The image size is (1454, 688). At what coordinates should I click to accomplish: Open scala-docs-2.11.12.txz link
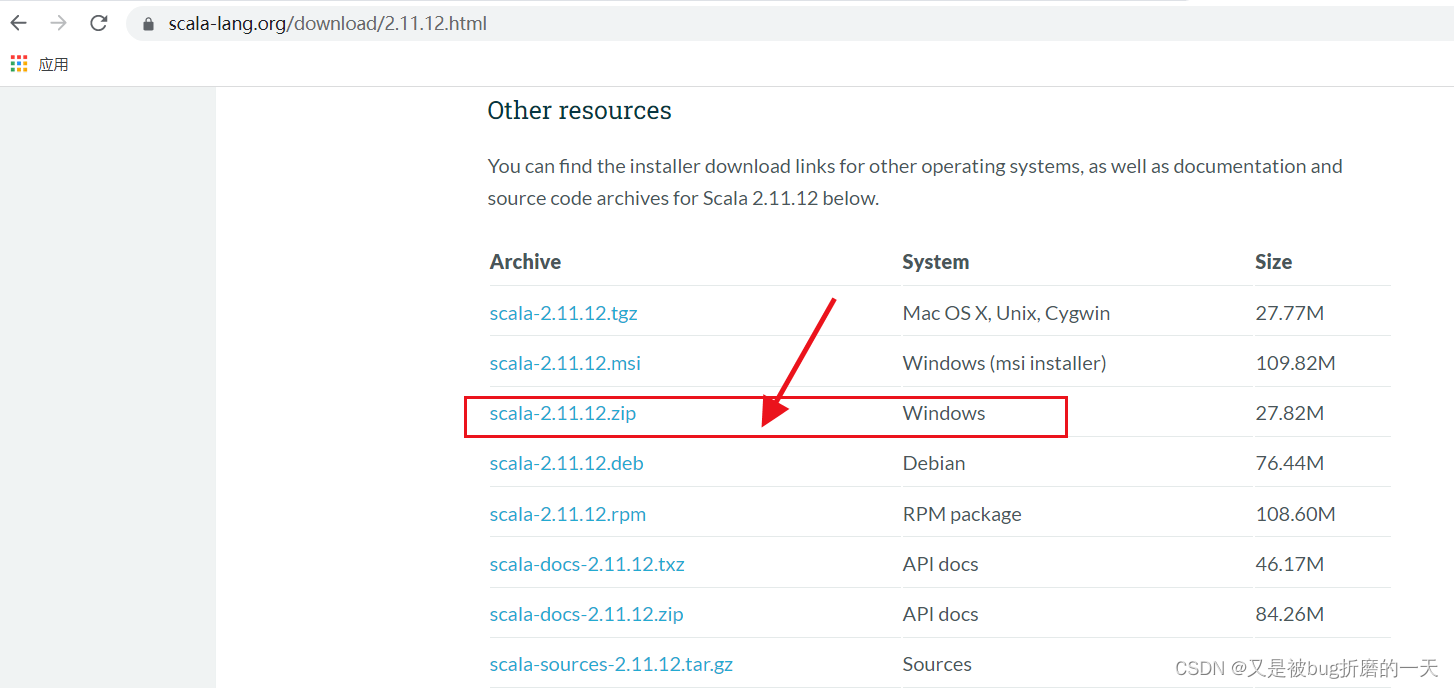click(587, 564)
